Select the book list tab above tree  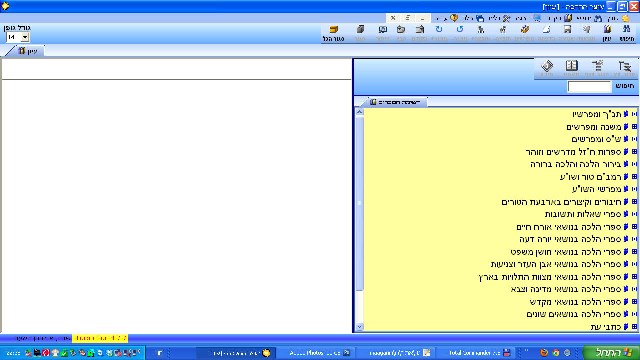click(395, 102)
